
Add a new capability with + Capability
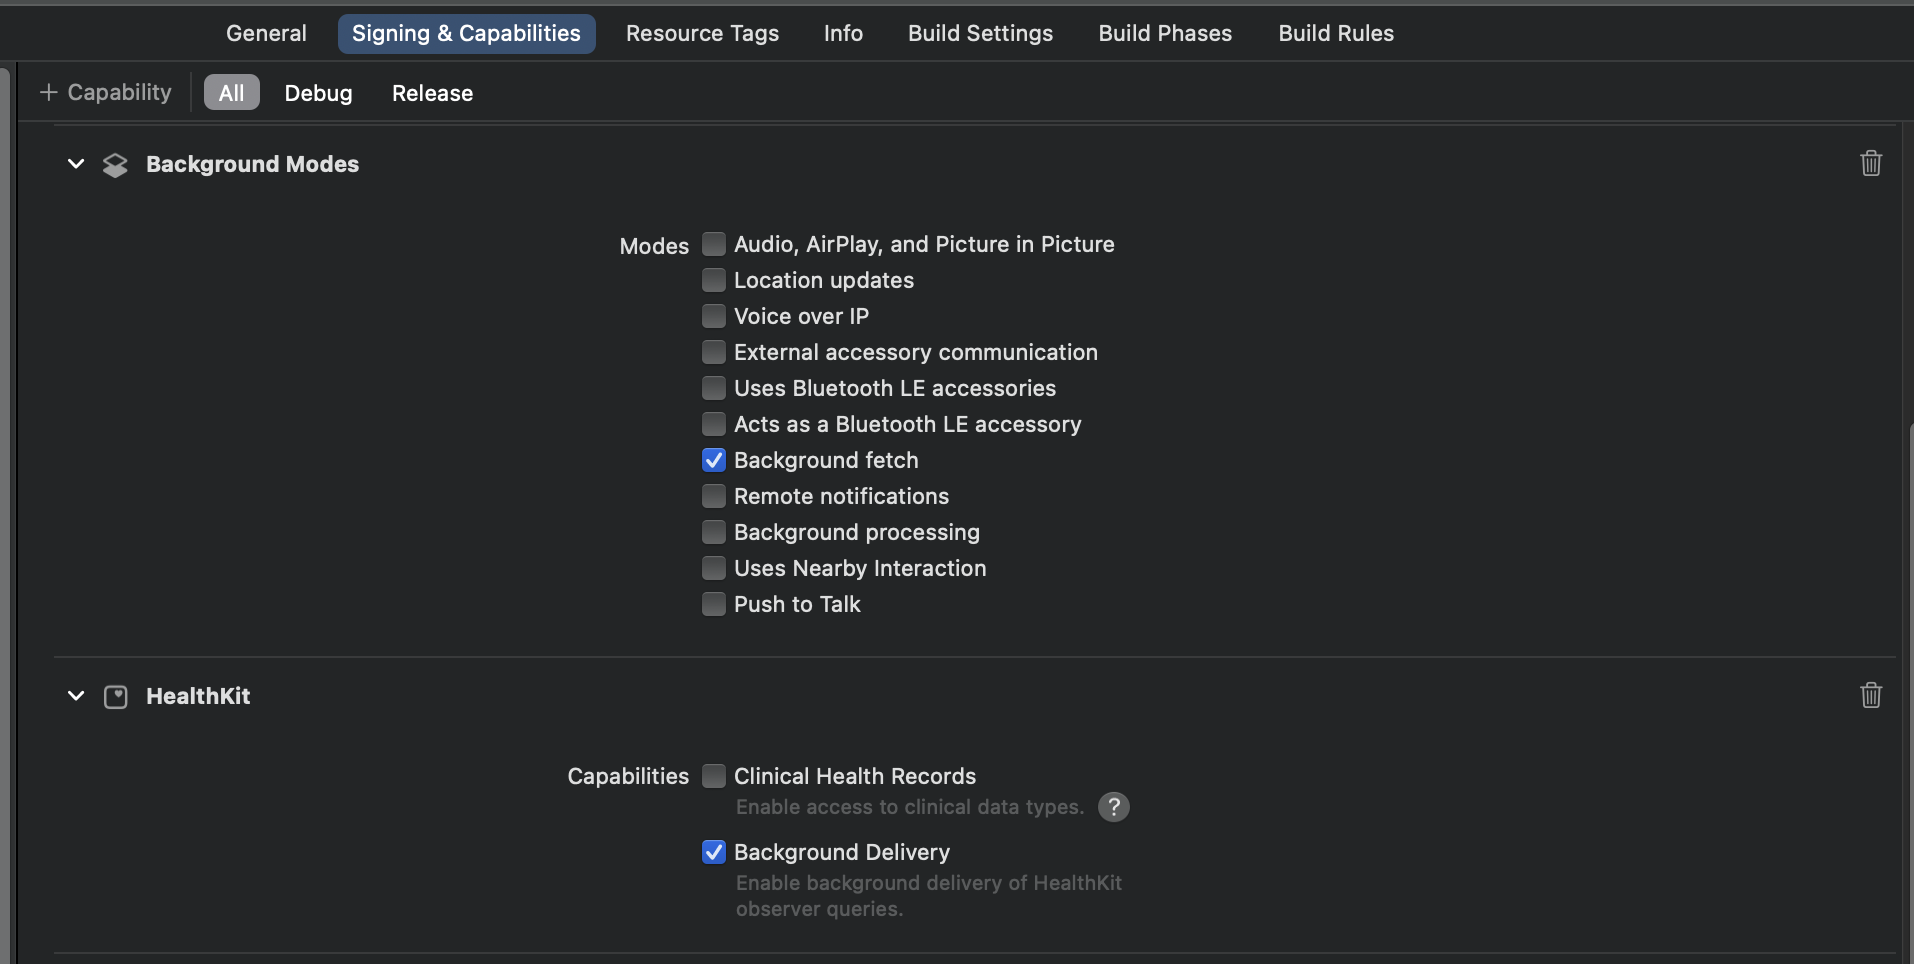(105, 92)
